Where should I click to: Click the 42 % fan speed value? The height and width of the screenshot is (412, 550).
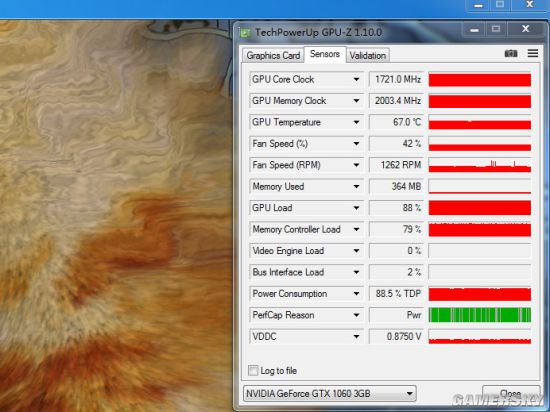tap(396, 144)
